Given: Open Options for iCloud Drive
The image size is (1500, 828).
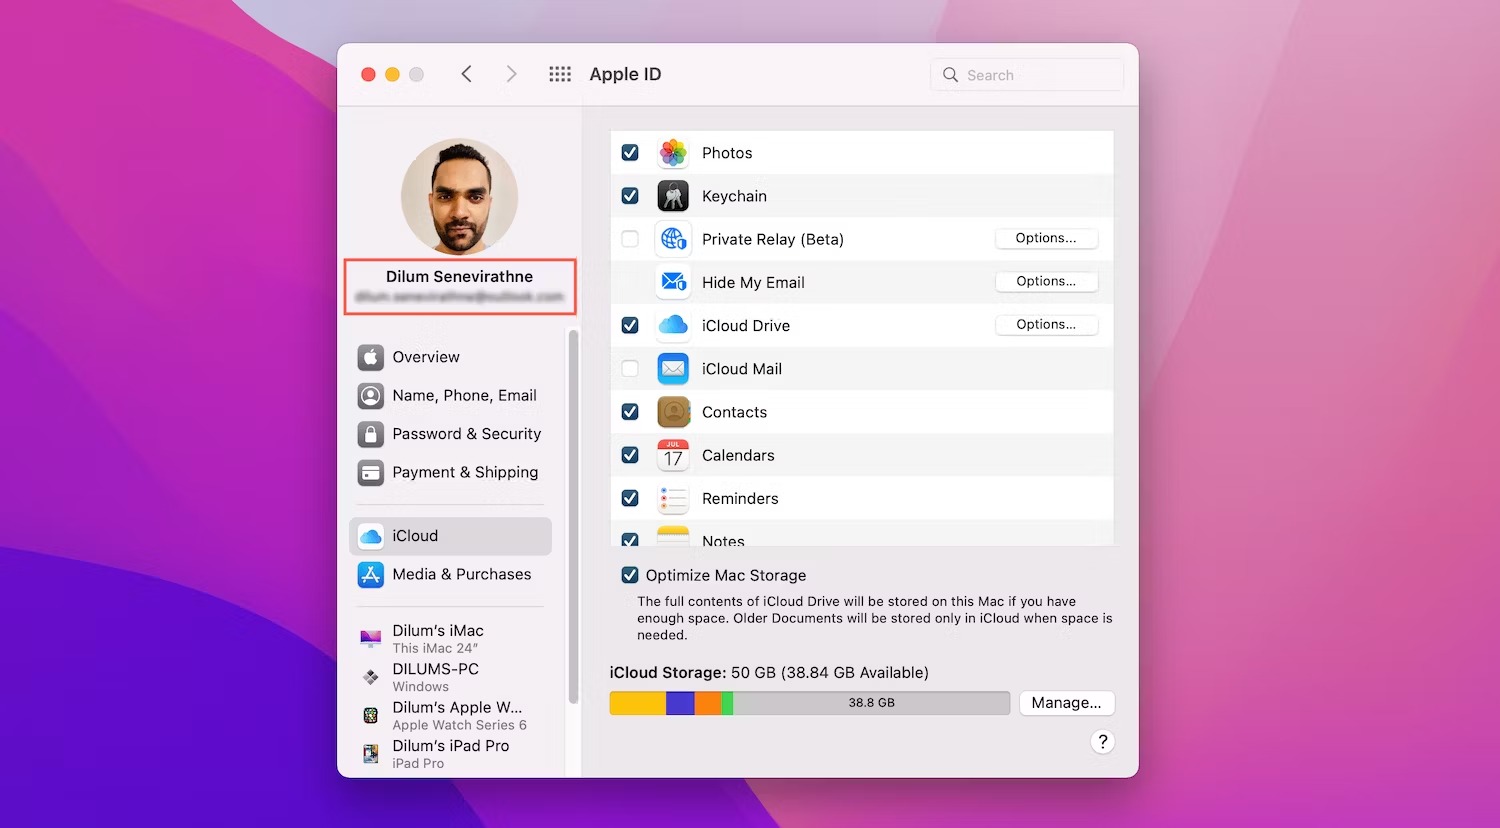Looking at the screenshot, I should coord(1046,325).
